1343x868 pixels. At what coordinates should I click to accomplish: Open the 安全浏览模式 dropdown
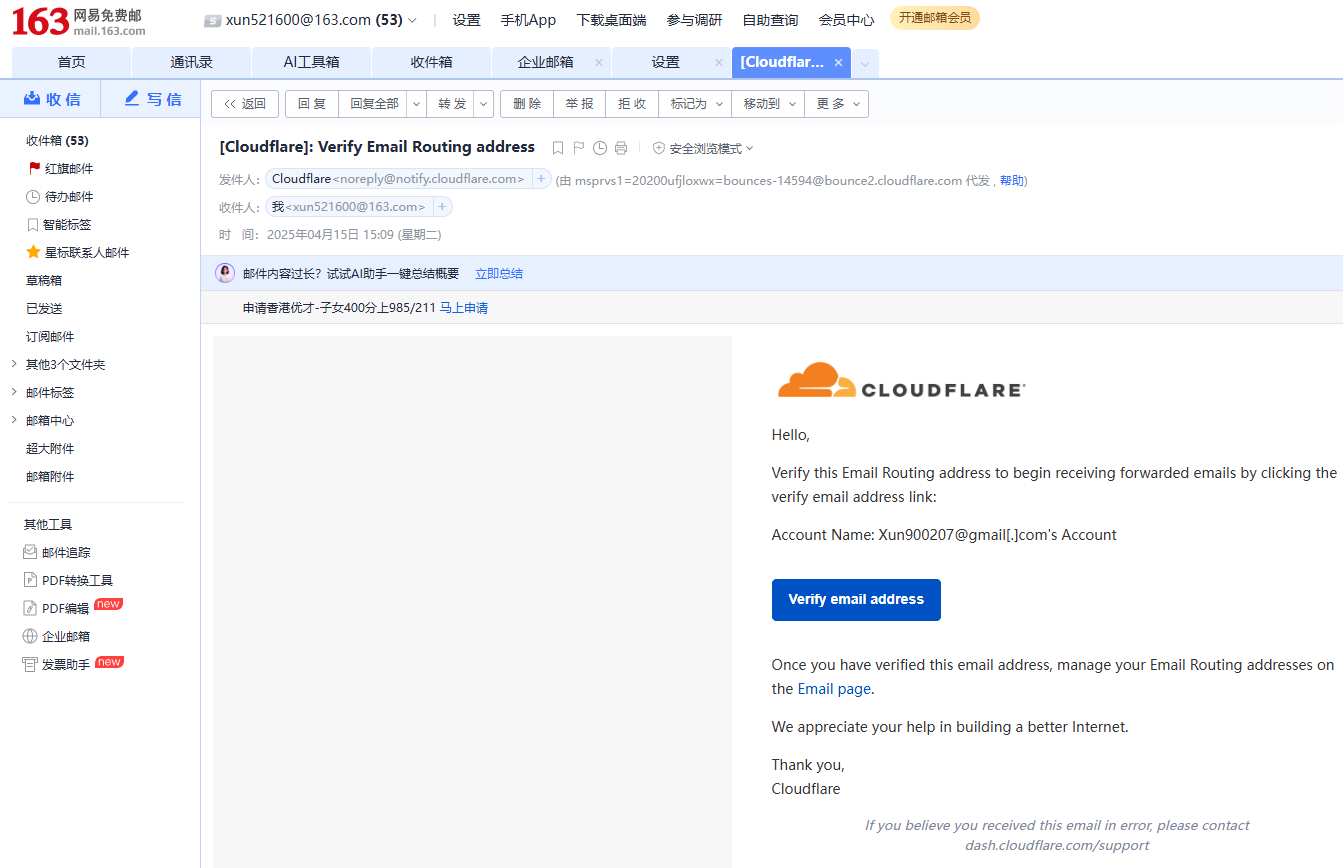[x=703, y=148]
